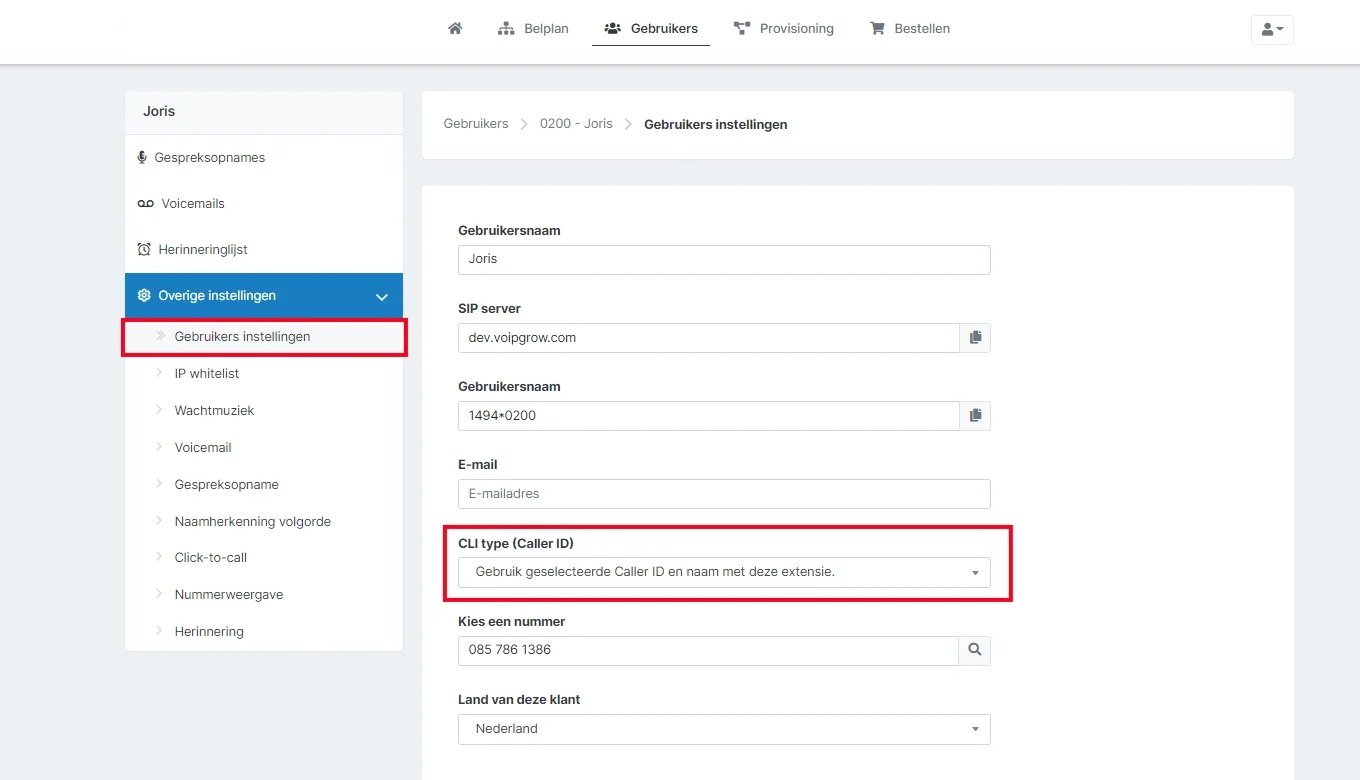
Task: Click the microphone icon beside Gespreksopnames
Action: click(142, 157)
